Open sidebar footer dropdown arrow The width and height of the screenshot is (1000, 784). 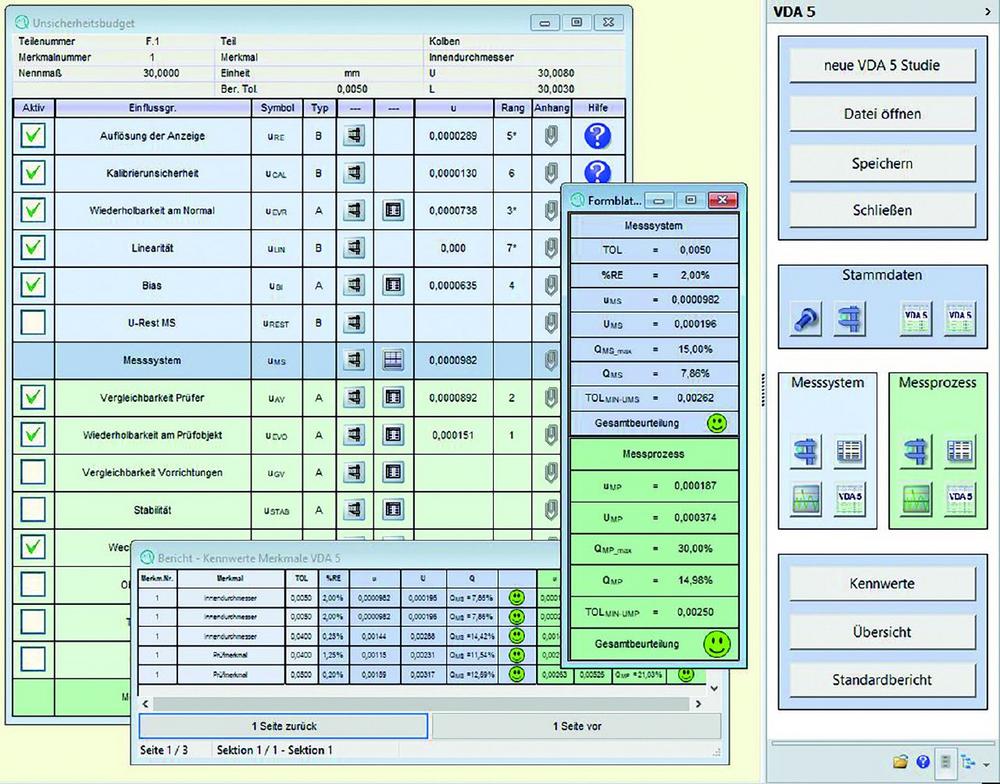click(987, 764)
